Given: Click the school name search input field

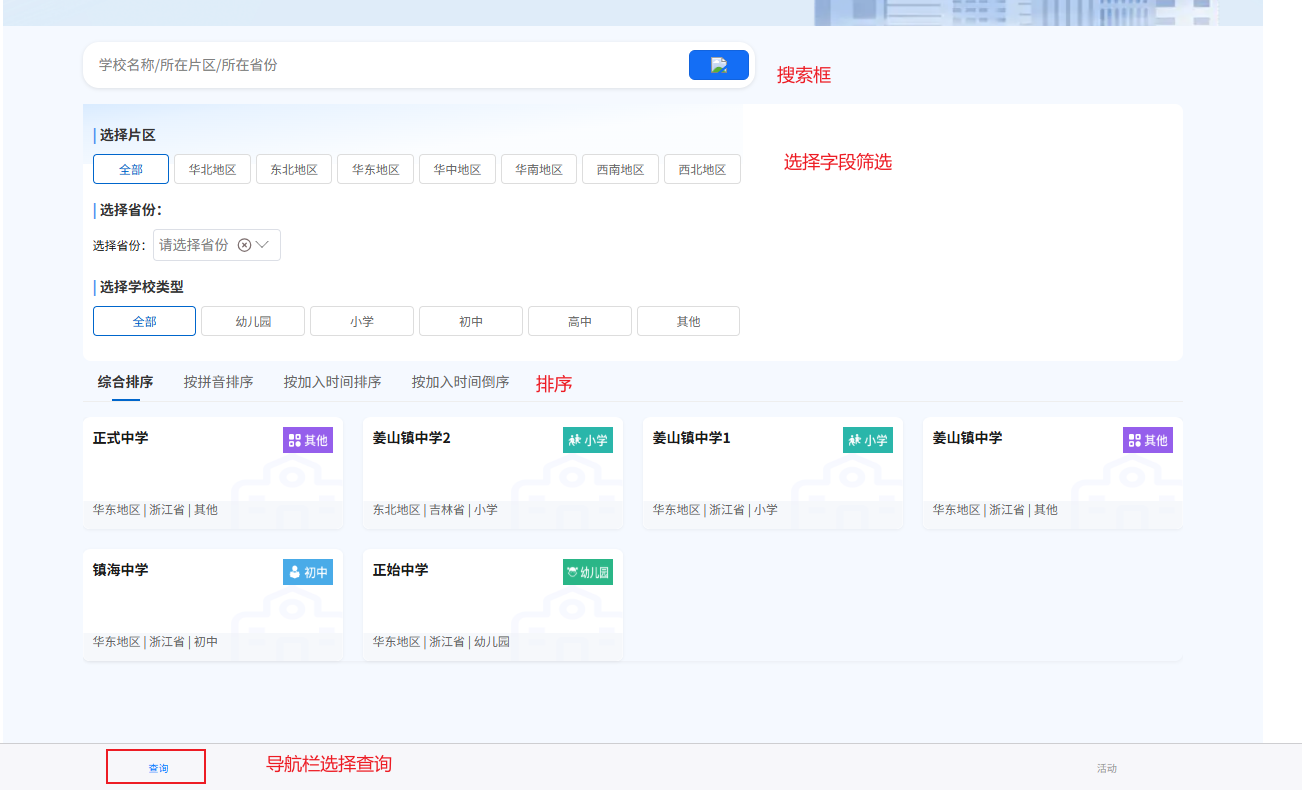Looking at the screenshot, I should (380, 65).
